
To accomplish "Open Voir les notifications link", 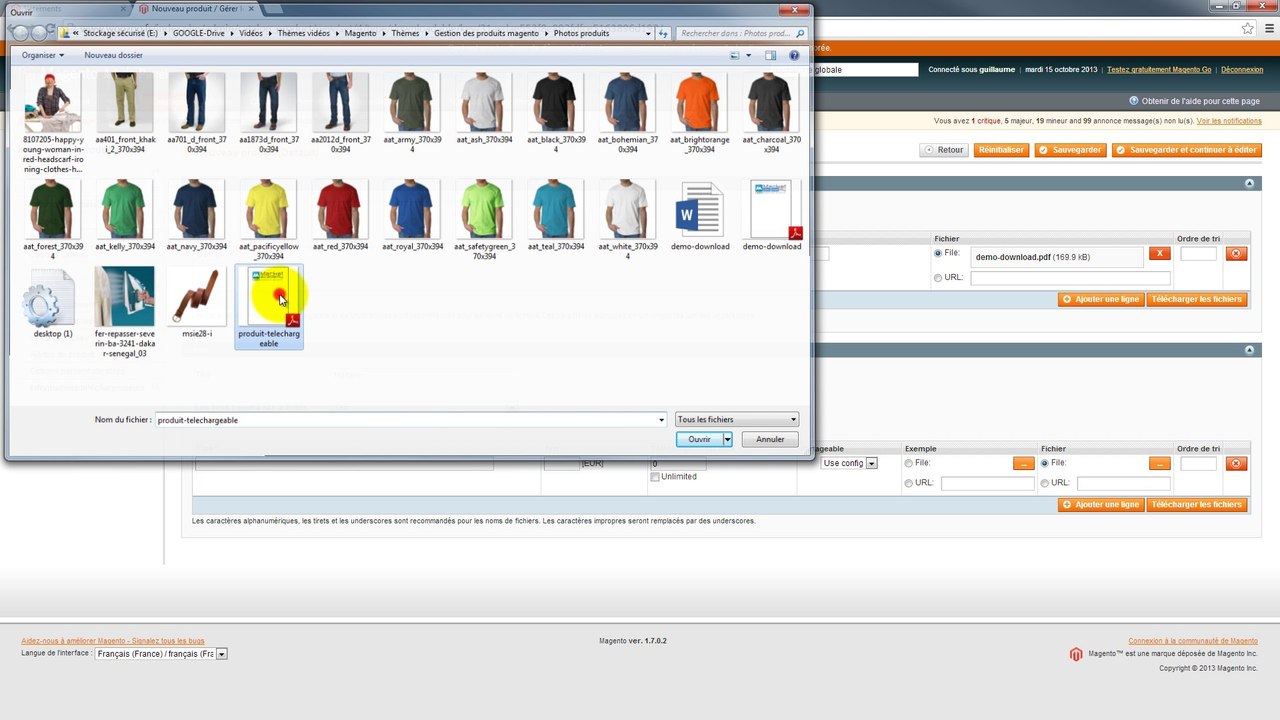I will (x=1229, y=121).
